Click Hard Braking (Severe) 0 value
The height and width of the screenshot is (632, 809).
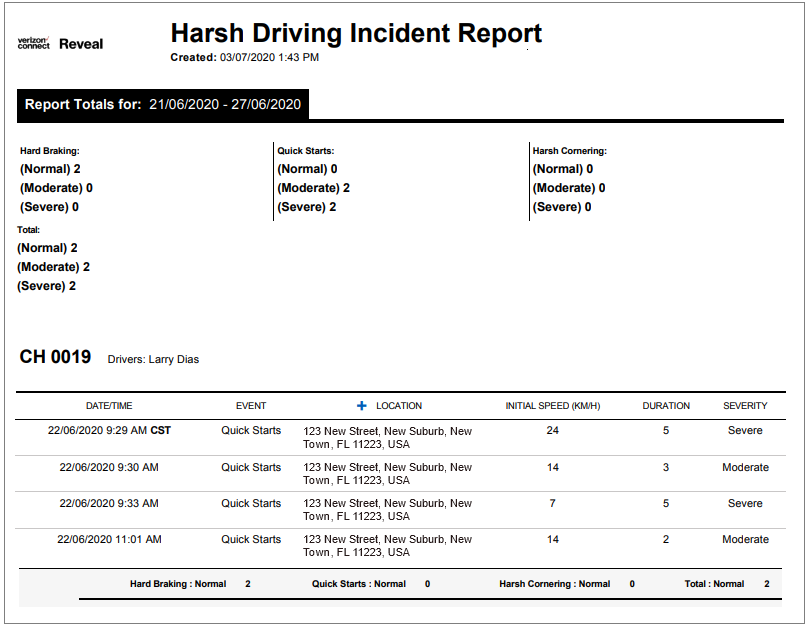pos(50,207)
